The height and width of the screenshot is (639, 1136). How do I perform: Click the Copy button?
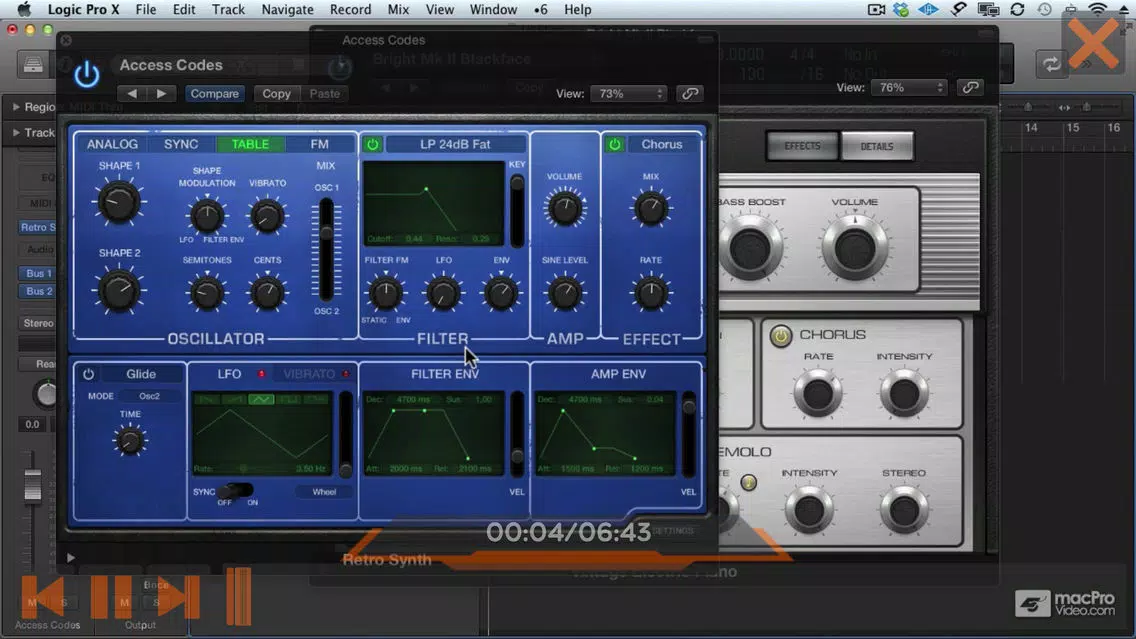276,93
